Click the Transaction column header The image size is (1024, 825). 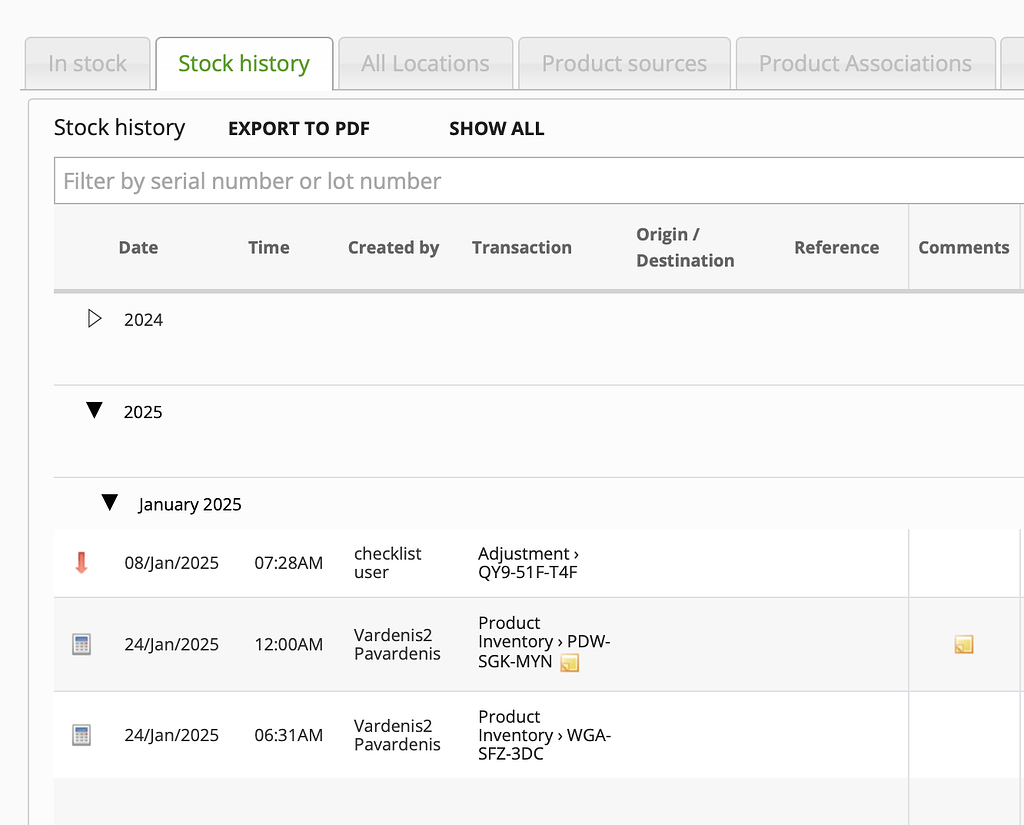(521, 248)
